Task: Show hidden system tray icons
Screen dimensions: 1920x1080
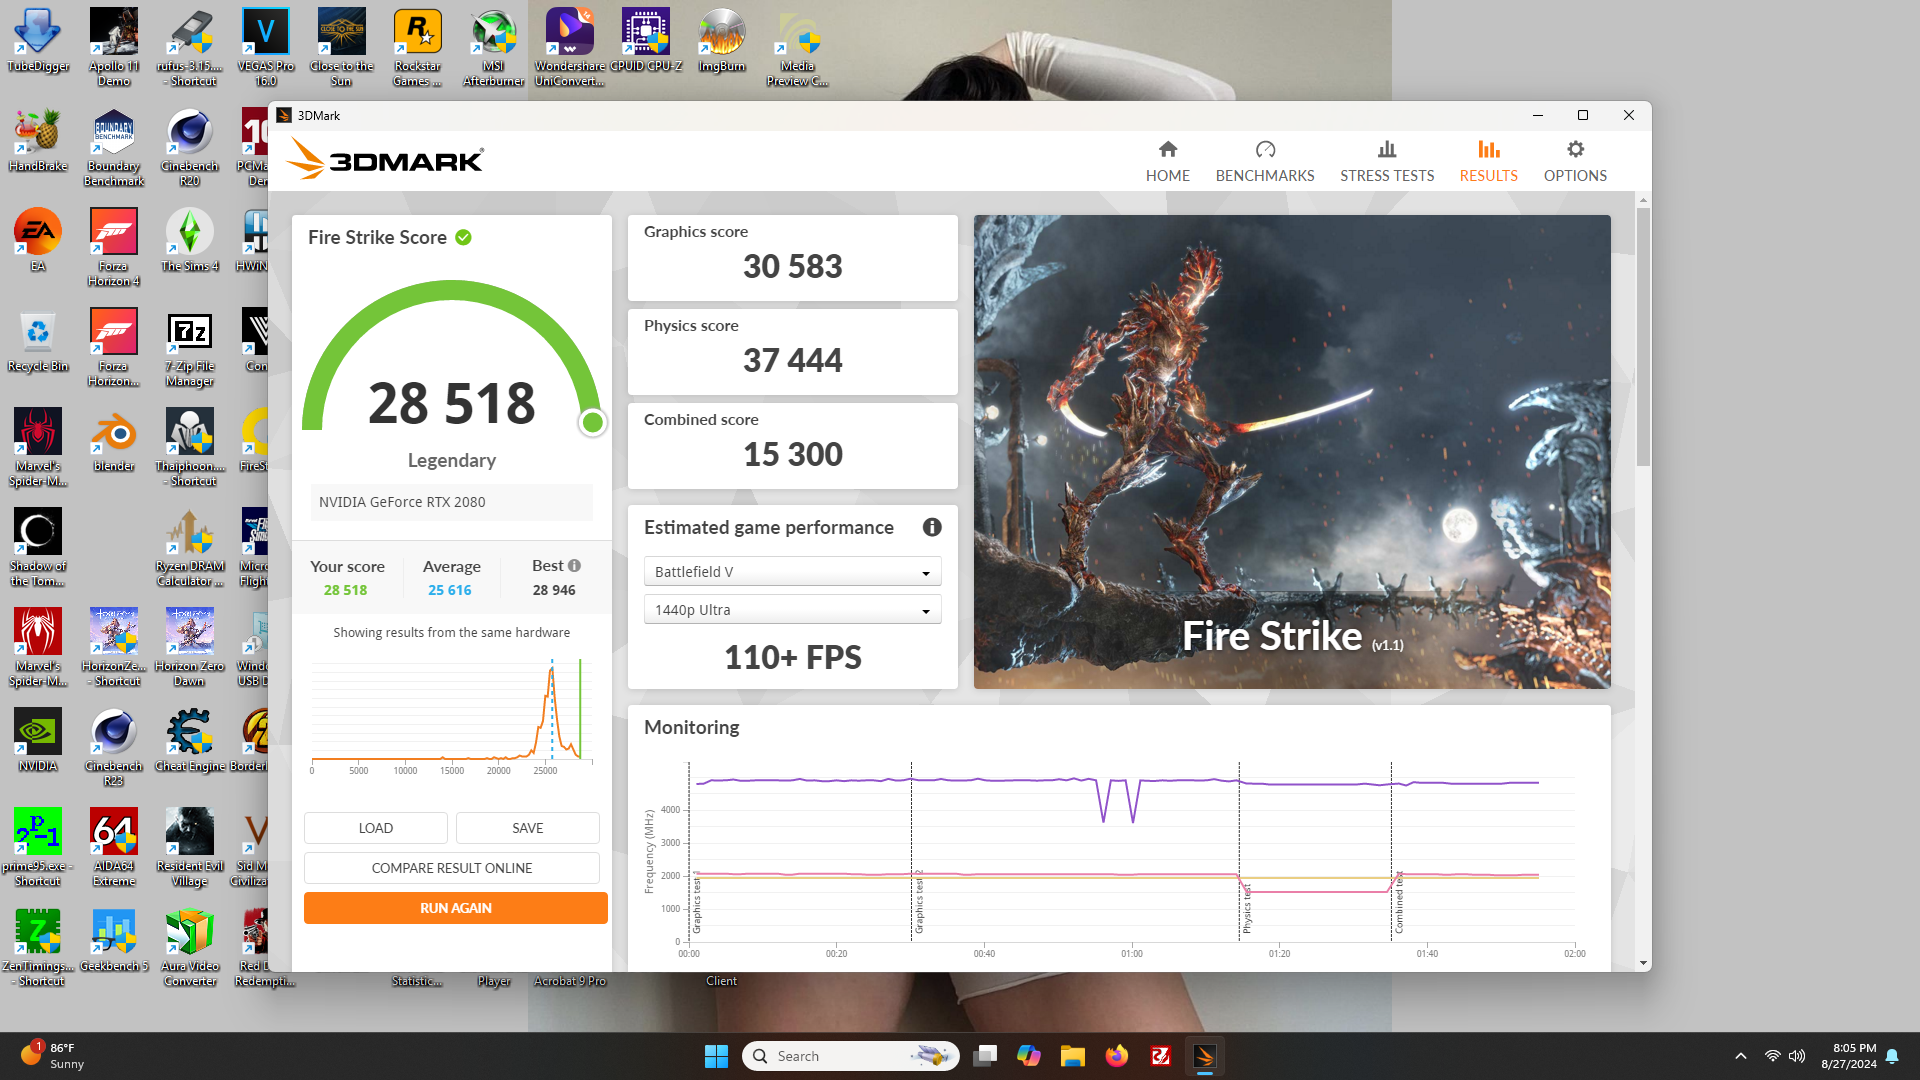Action: click(x=1741, y=1056)
